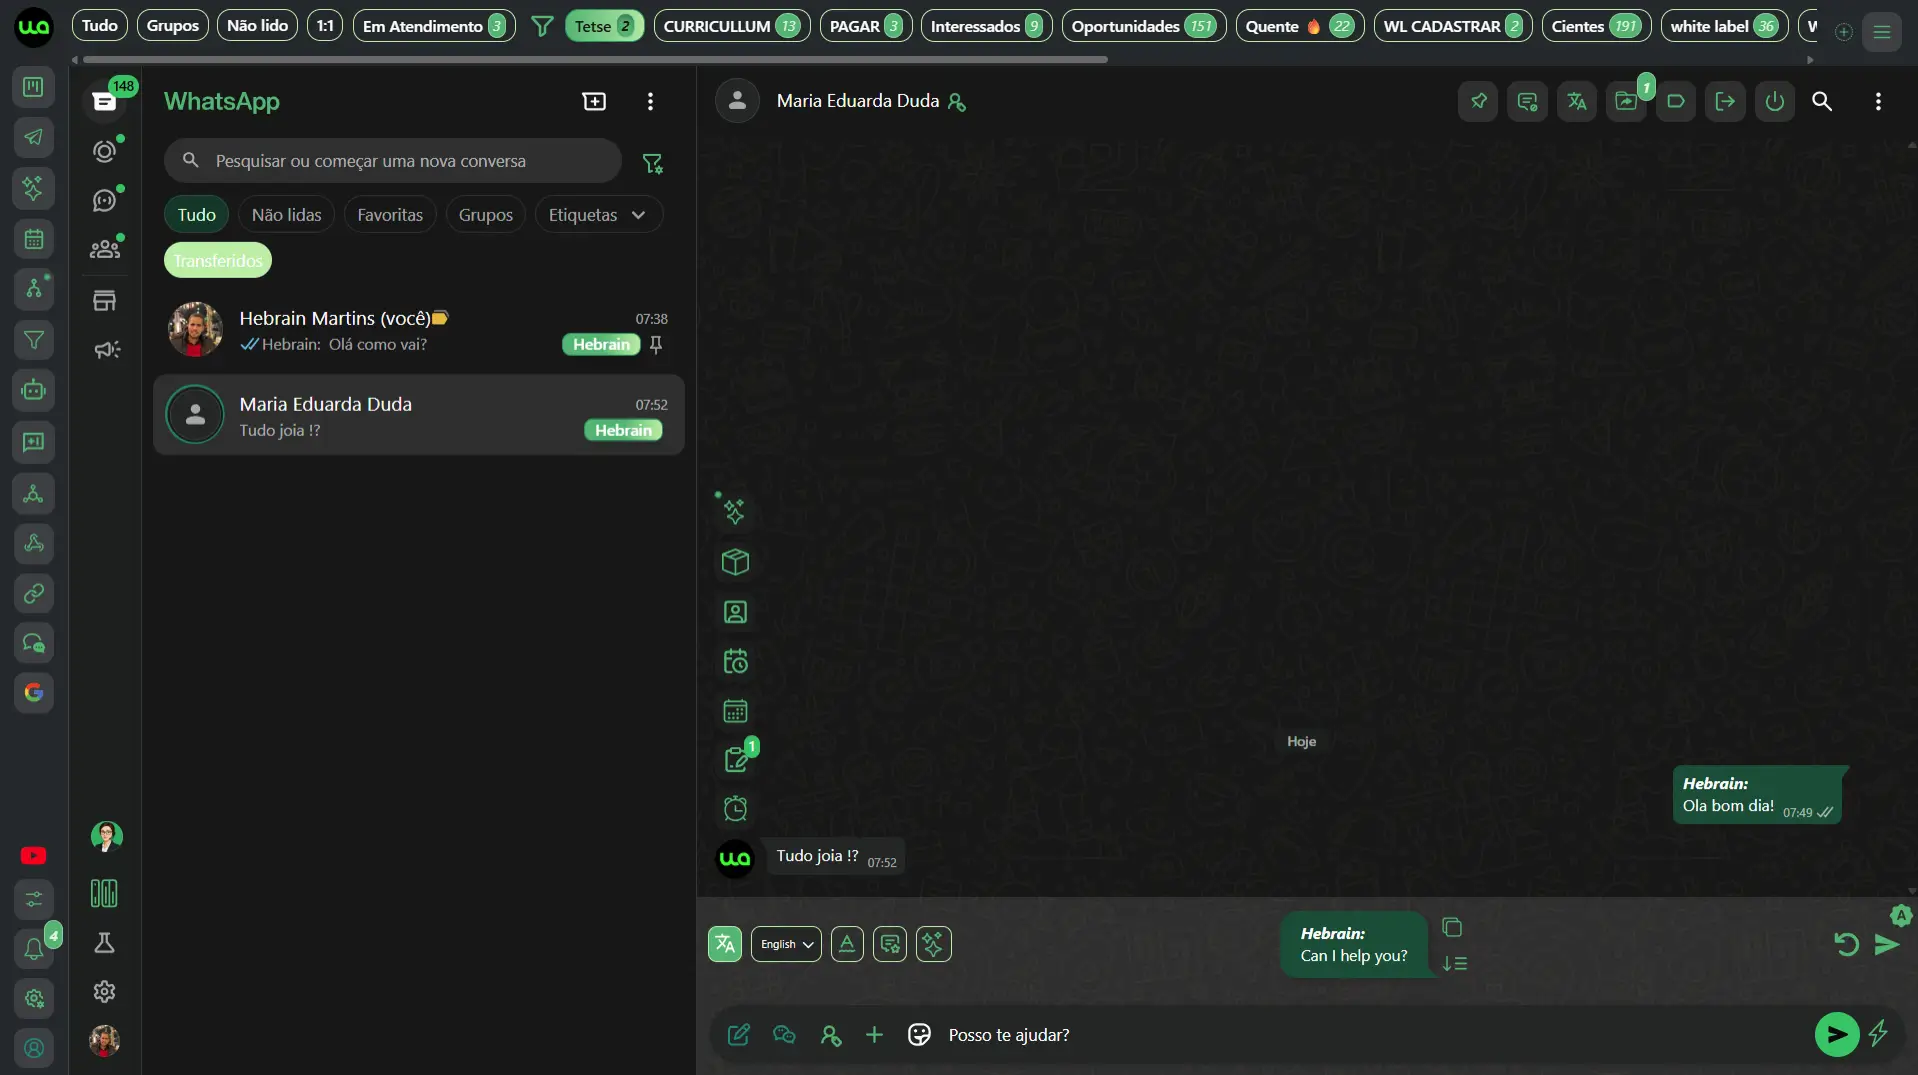This screenshot has height=1075, width=1918.
Task: Expand the Etiquetas dropdown
Action: pos(598,215)
